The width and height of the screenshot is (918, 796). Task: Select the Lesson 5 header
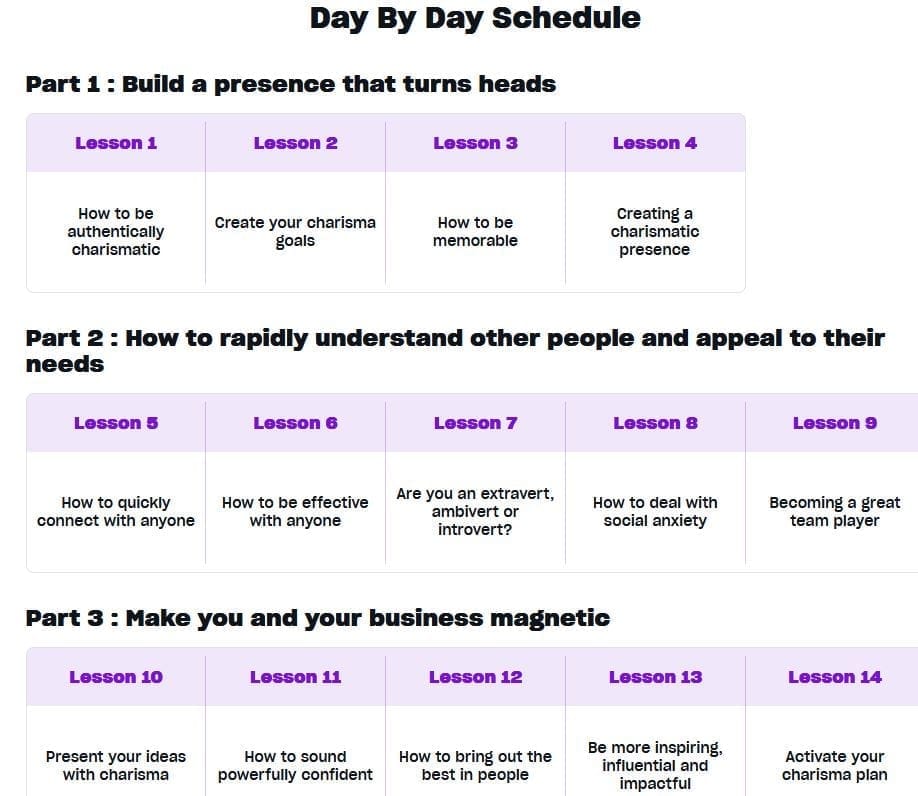pyautogui.click(x=116, y=423)
